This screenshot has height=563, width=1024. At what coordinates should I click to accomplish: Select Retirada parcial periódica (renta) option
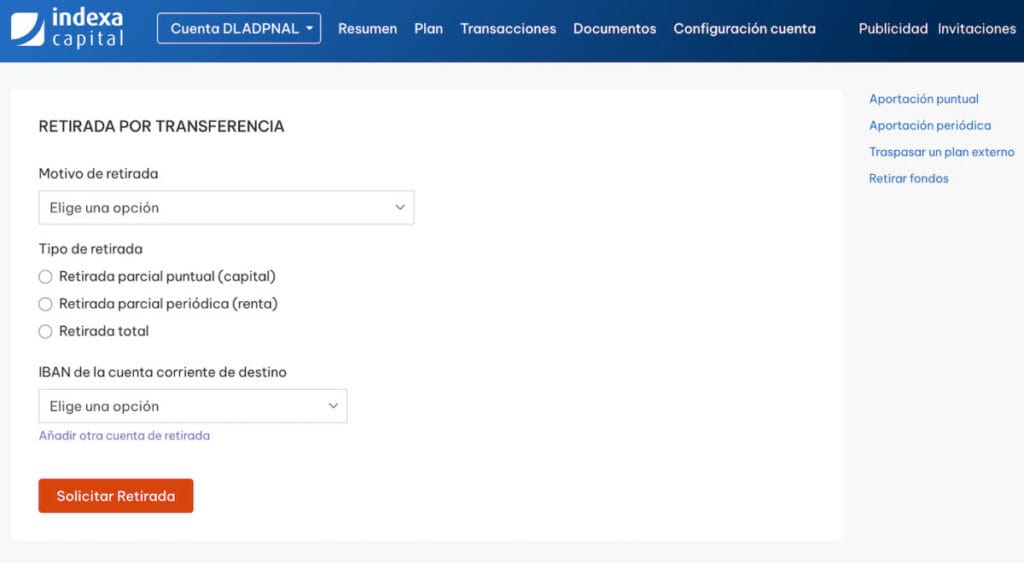tap(45, 304)
